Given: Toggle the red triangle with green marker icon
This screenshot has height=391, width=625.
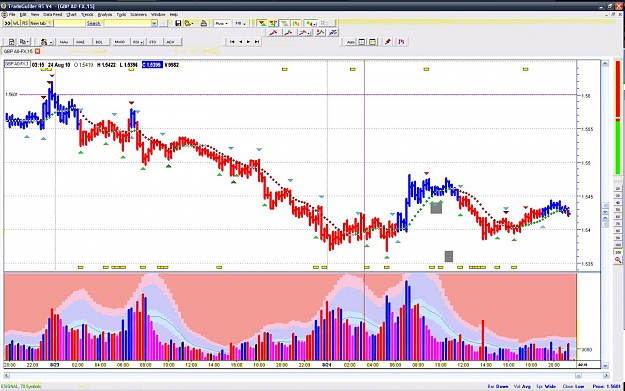Looking at the screenshot, I should (273, 24).
